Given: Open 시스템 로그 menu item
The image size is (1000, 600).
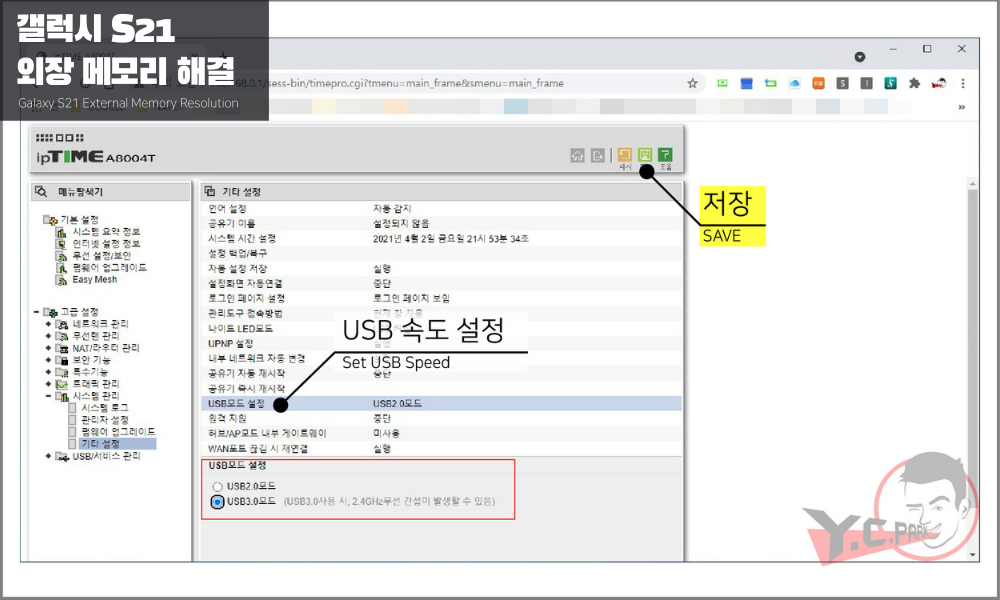Looking at the screenshot, I should [x=105, y=407].
